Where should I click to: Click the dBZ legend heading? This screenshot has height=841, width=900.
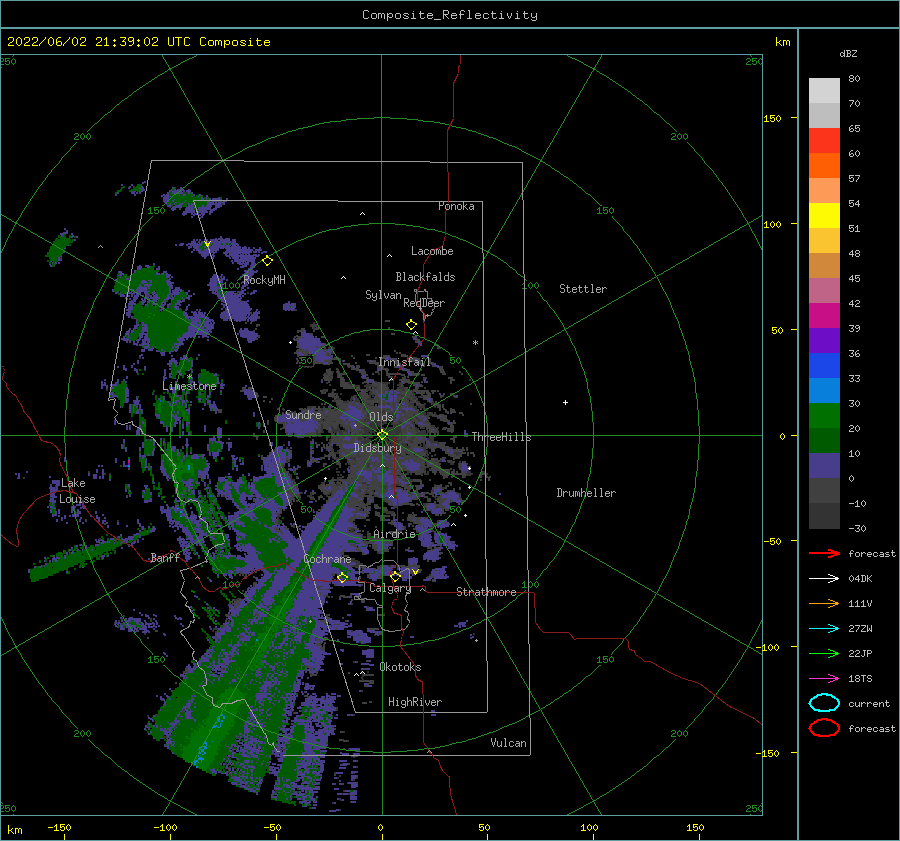(x=848, y=54)
